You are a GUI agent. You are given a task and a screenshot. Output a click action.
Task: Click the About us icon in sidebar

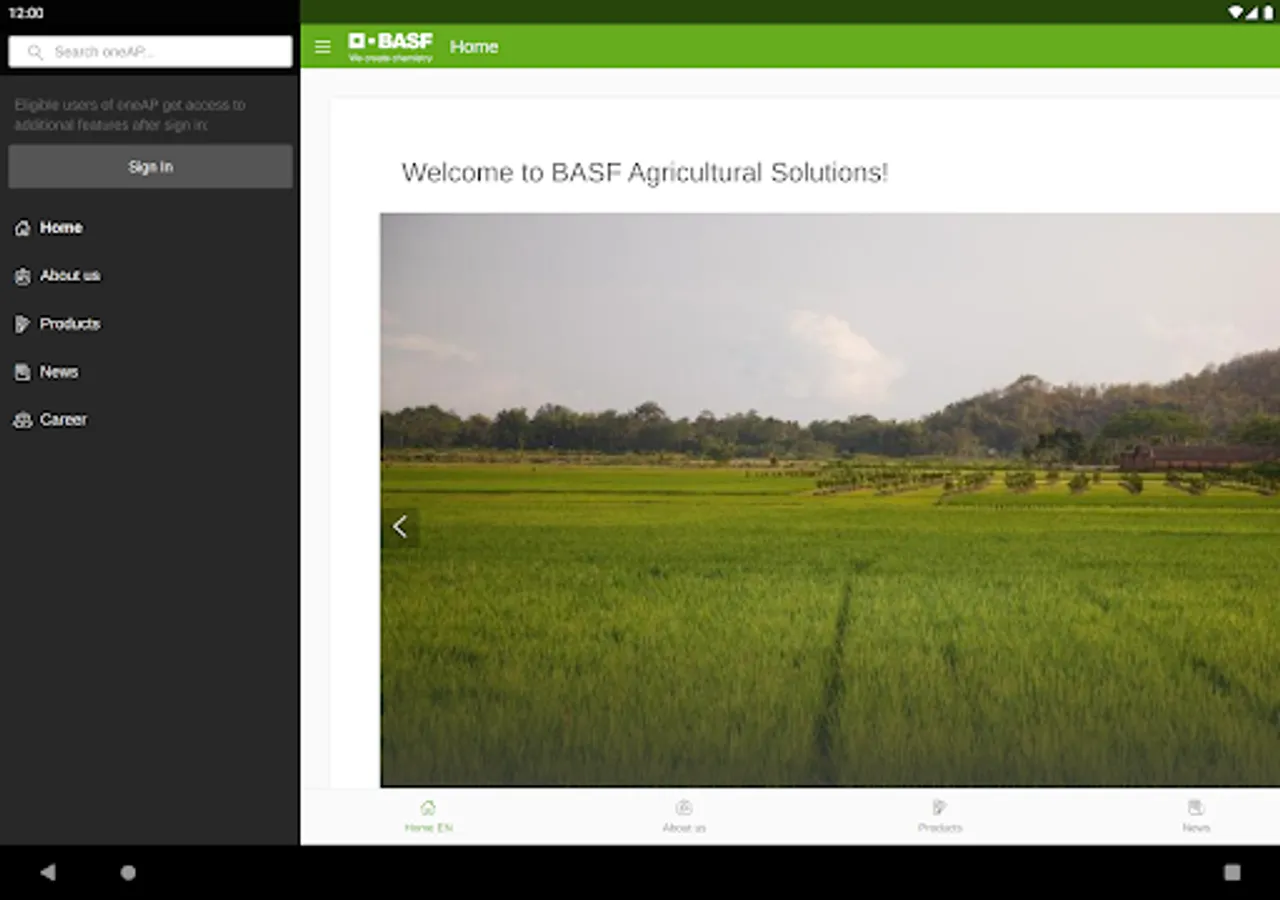point(22,276)
